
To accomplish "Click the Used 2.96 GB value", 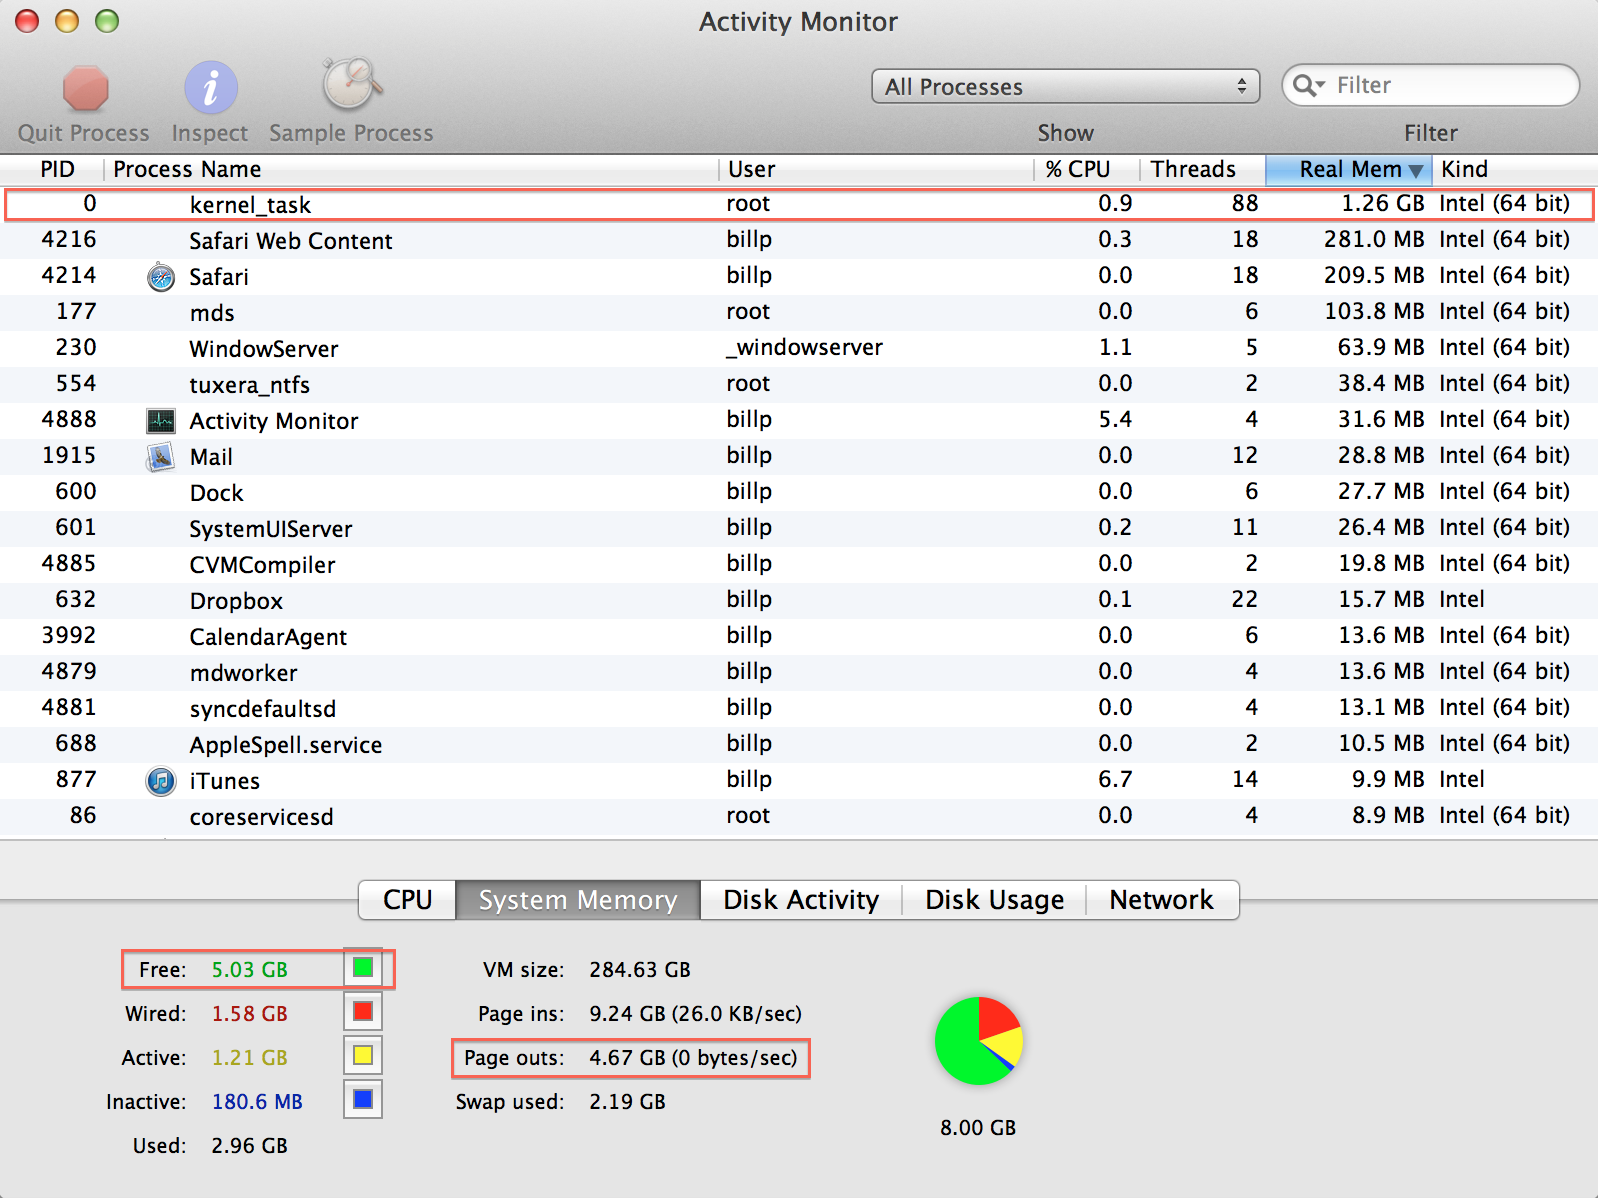I will [x=250, y=1146].
